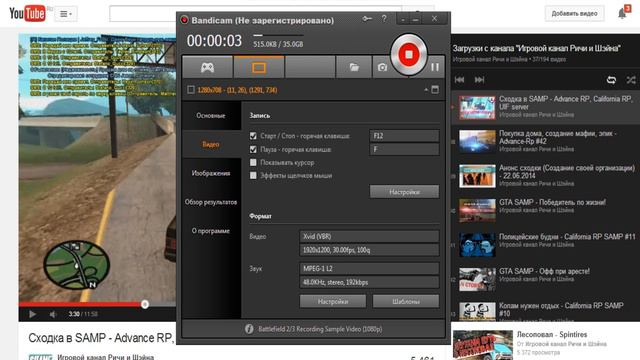The height and width of the screenshot is (360, 640).
Task: Mute the YouTube video volume
Action: point(53,314)
